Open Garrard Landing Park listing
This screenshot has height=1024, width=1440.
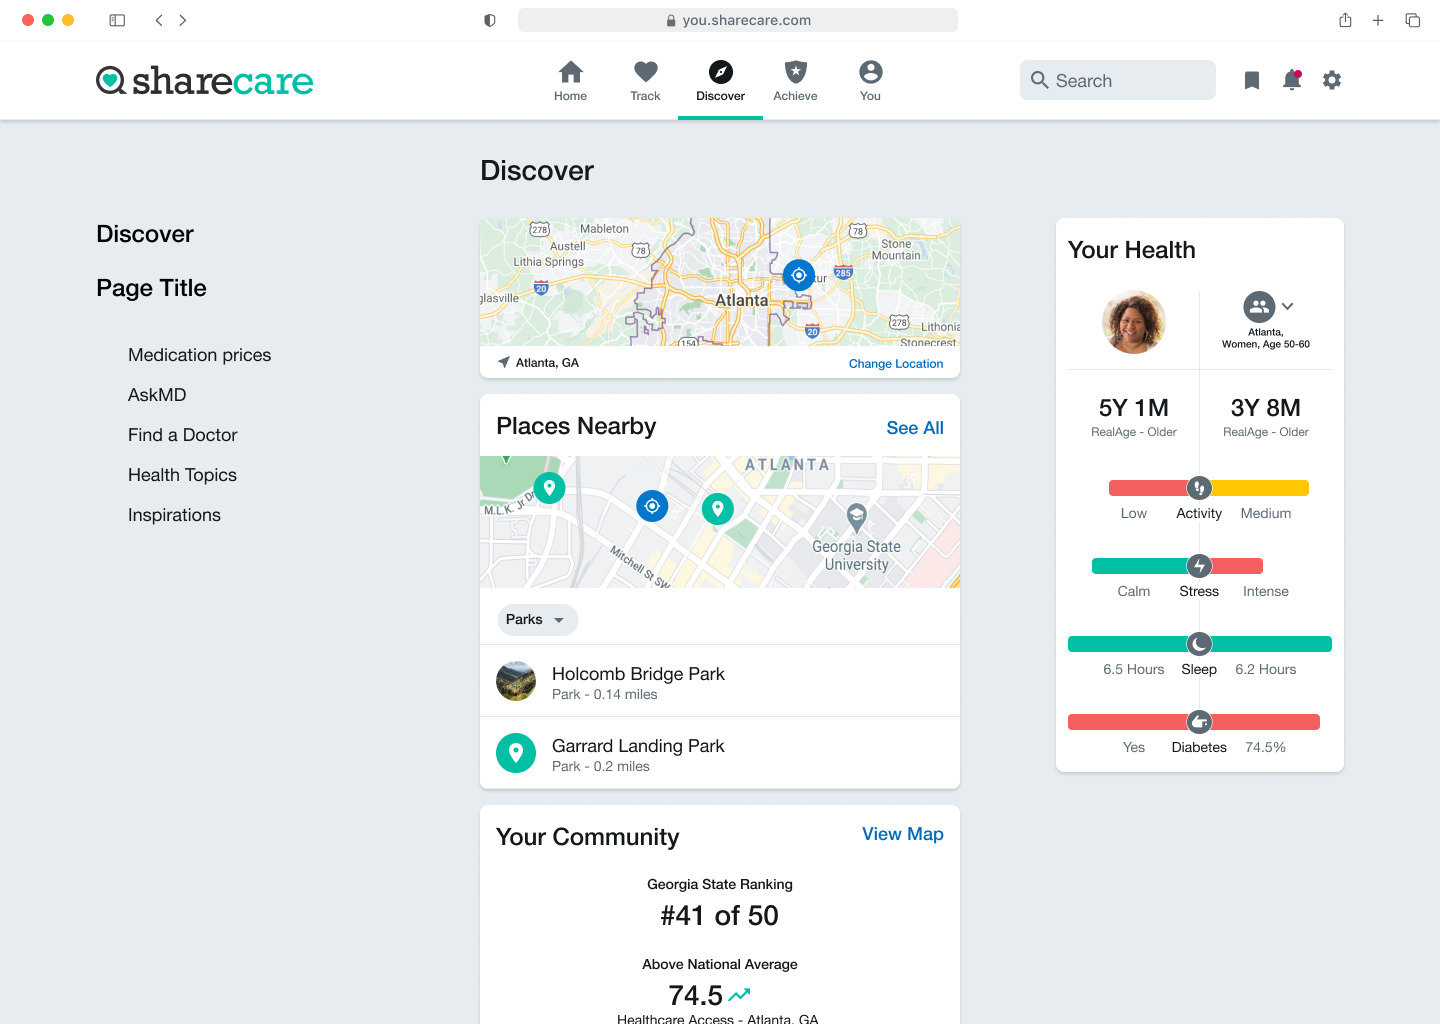(720, 753)
